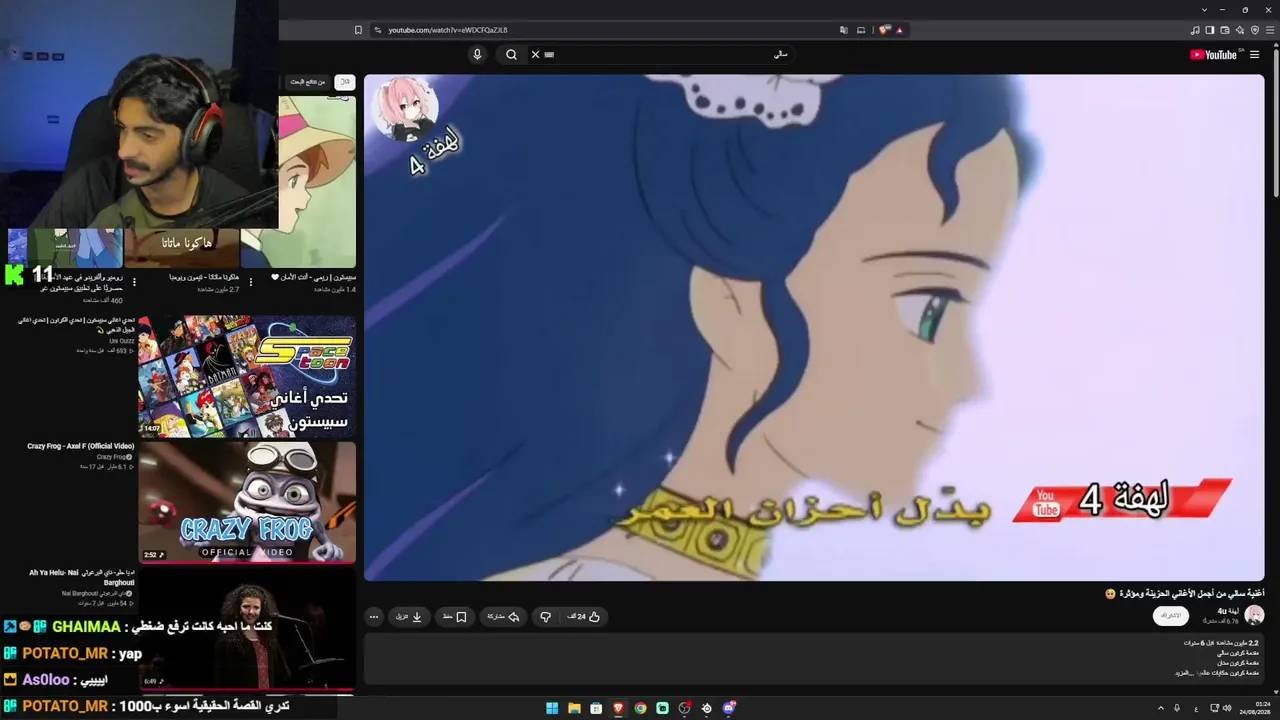Play the Crazy Frog Axel F thumbnail

tap(247, 502)
